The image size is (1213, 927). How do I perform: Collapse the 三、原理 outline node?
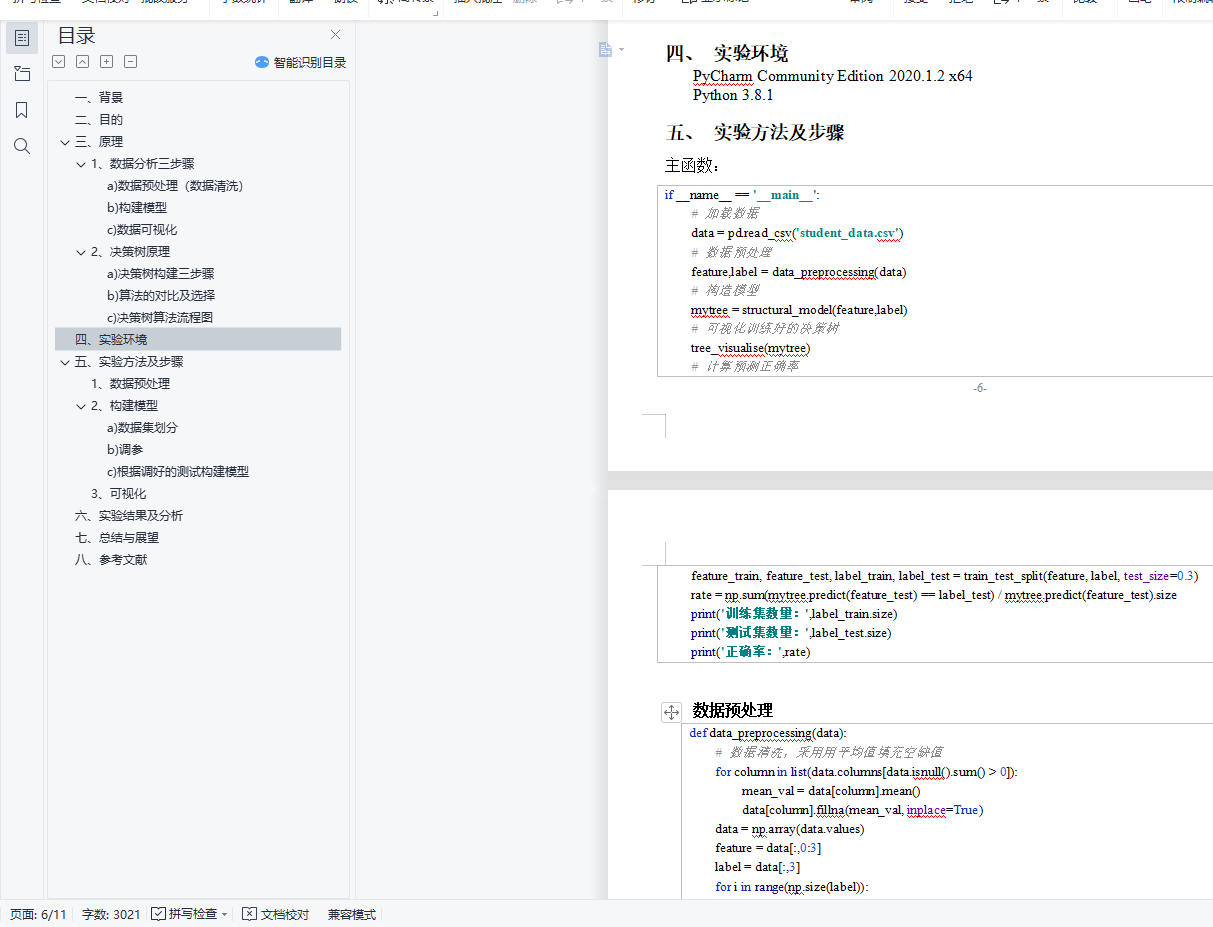[x=65, y=142]
